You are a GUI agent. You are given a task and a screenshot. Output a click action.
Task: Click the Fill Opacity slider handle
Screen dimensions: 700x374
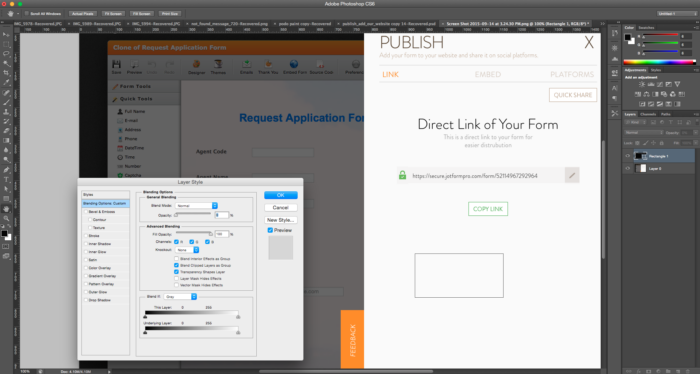point(211,233)
